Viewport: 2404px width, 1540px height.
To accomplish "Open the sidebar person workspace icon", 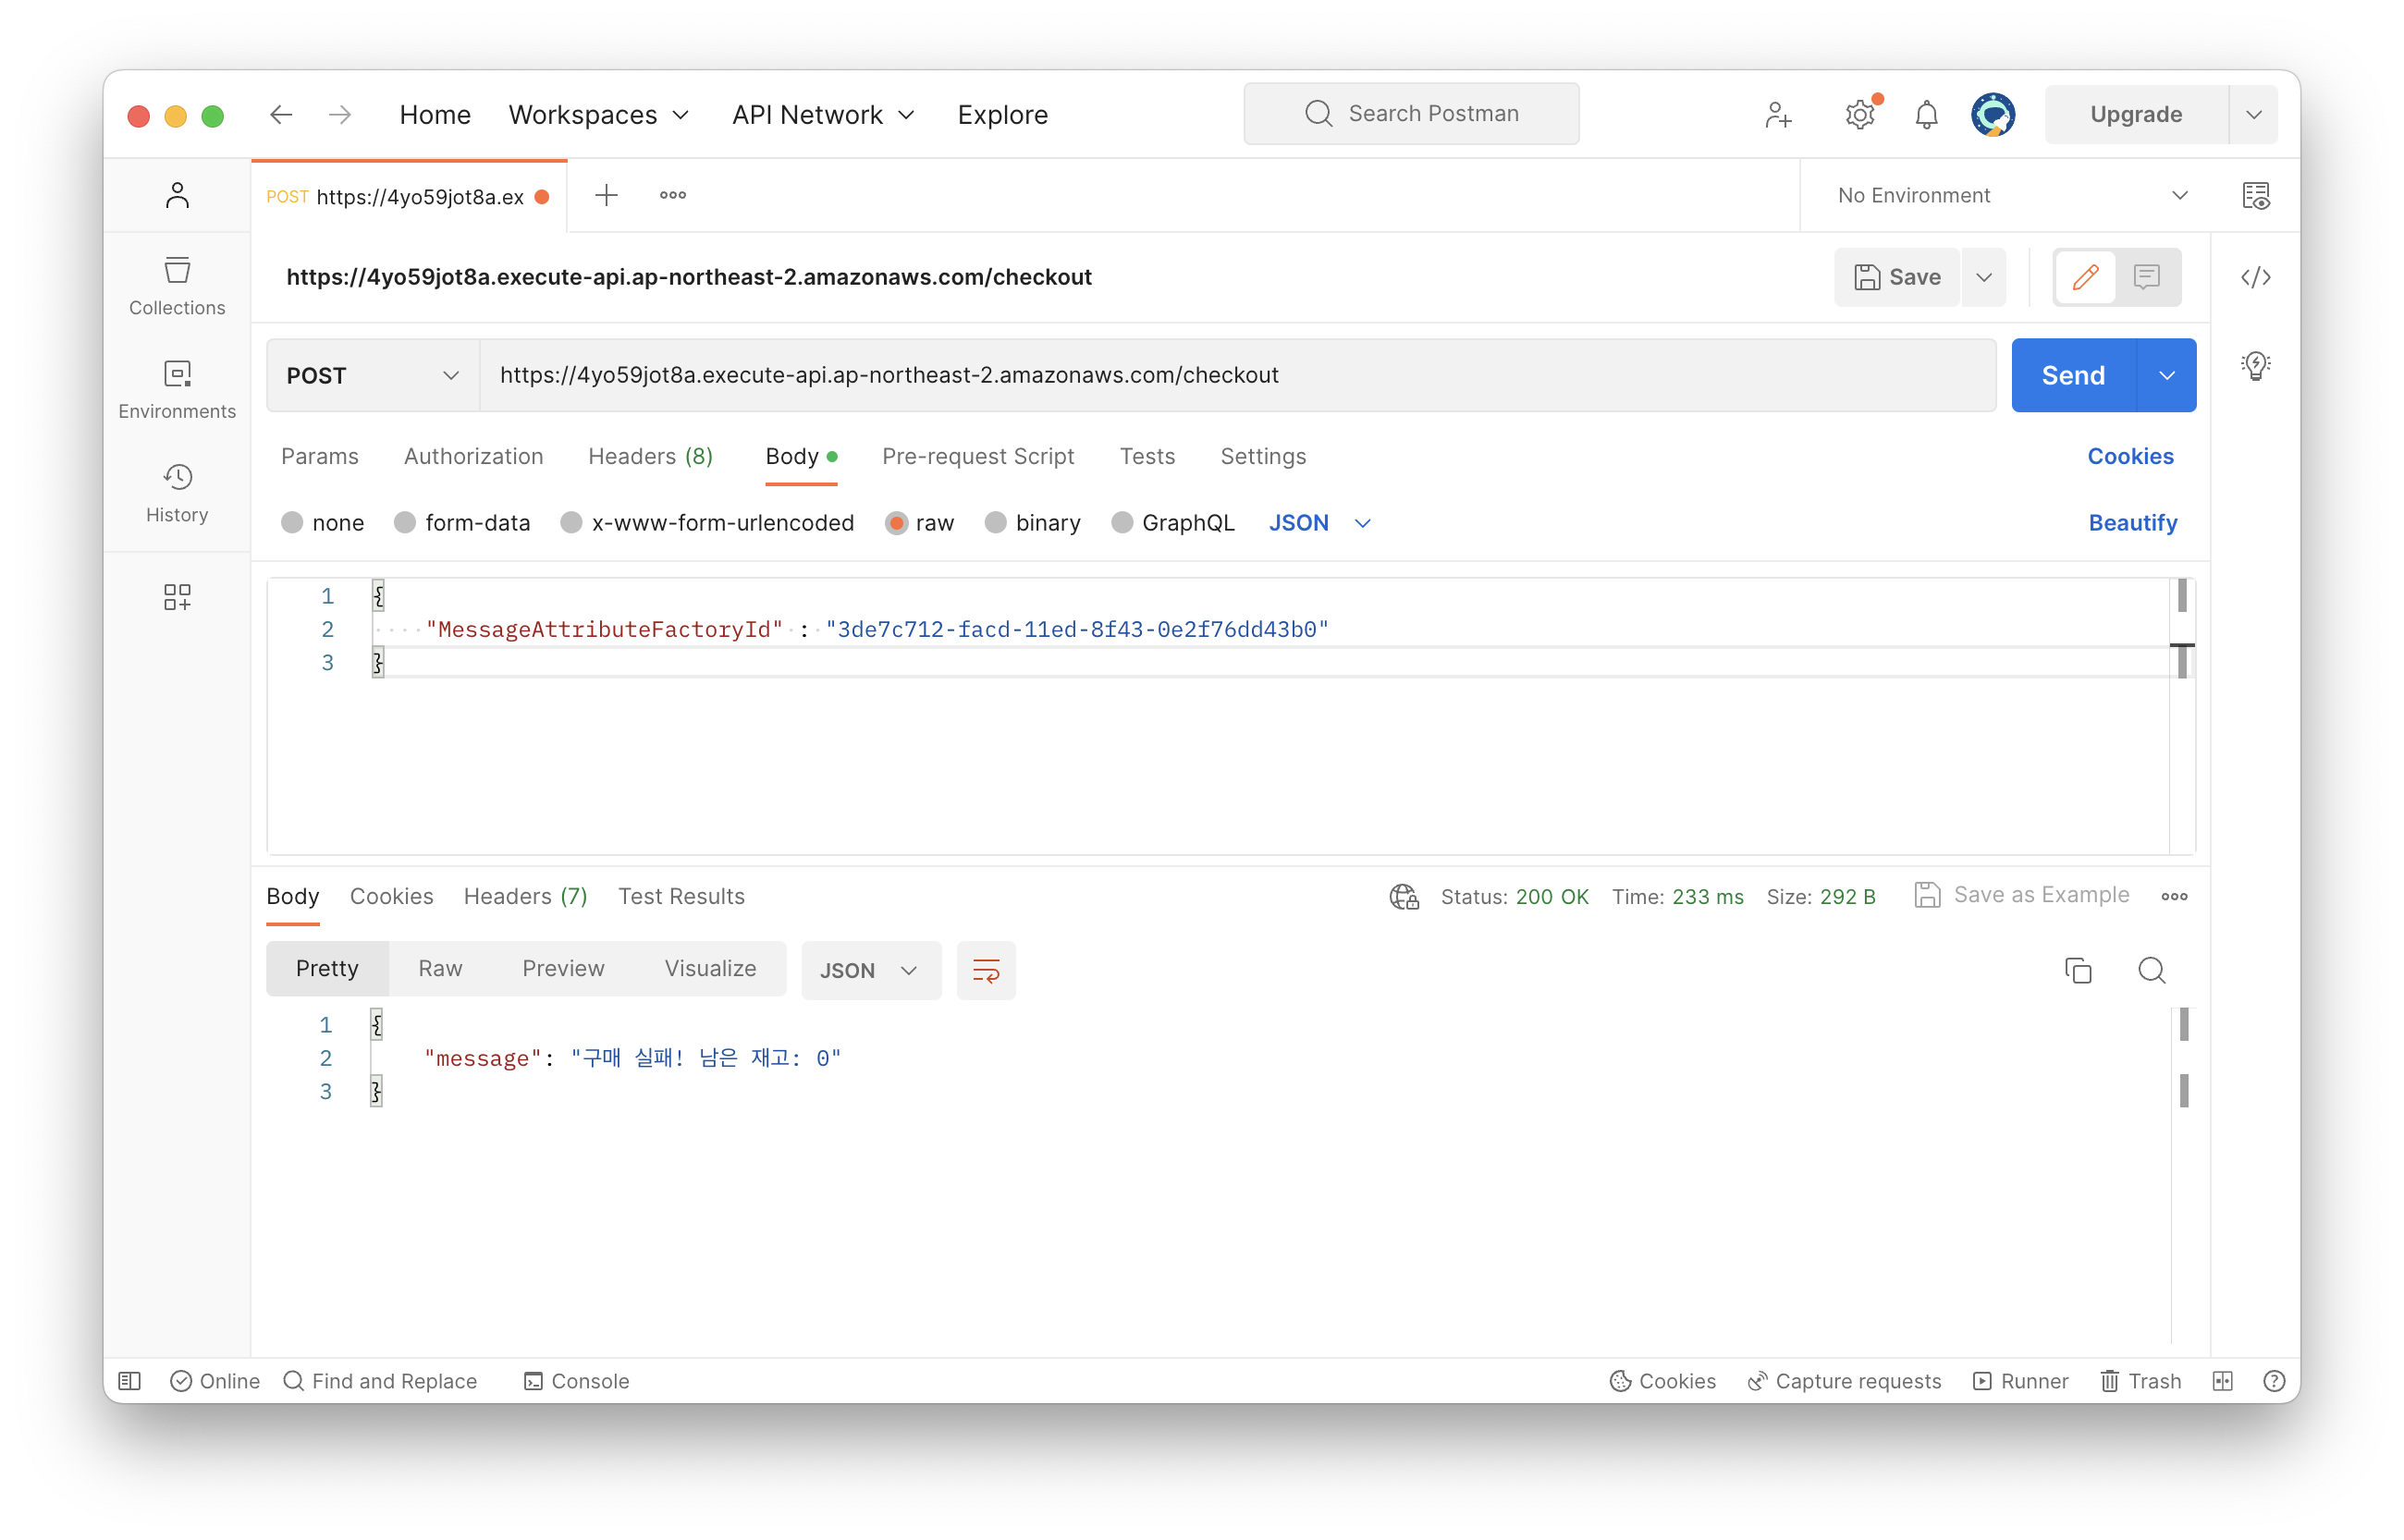I will pos(177,195).
